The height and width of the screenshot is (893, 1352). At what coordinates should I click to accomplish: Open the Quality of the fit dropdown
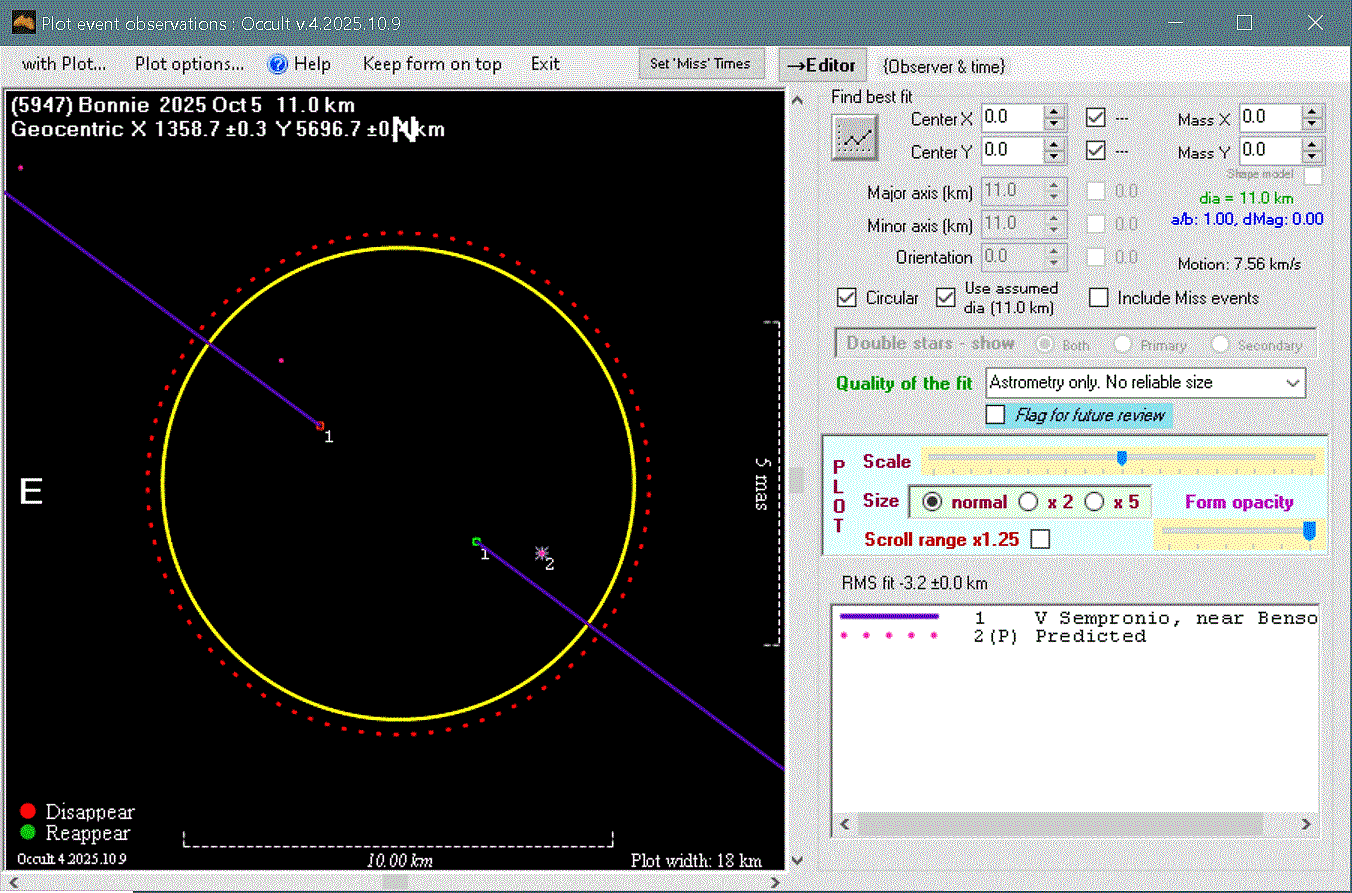pos(1293,382)
